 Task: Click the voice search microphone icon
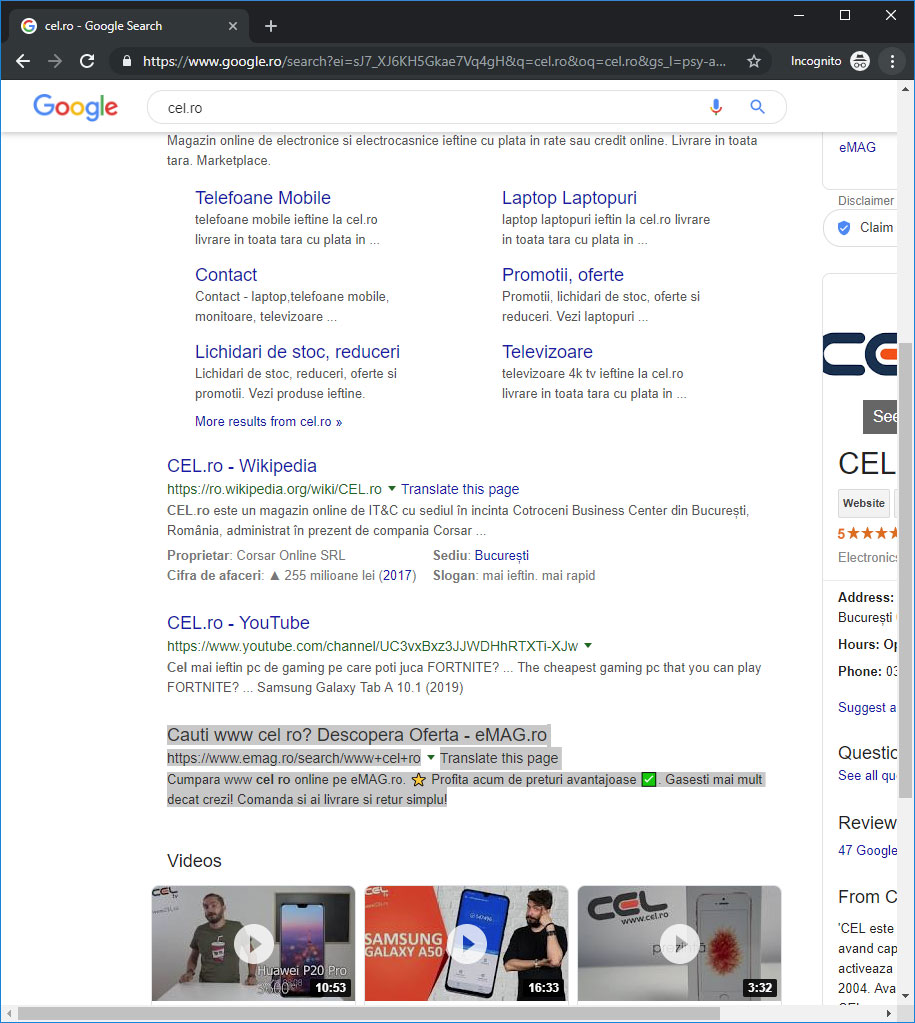(716, 107)
